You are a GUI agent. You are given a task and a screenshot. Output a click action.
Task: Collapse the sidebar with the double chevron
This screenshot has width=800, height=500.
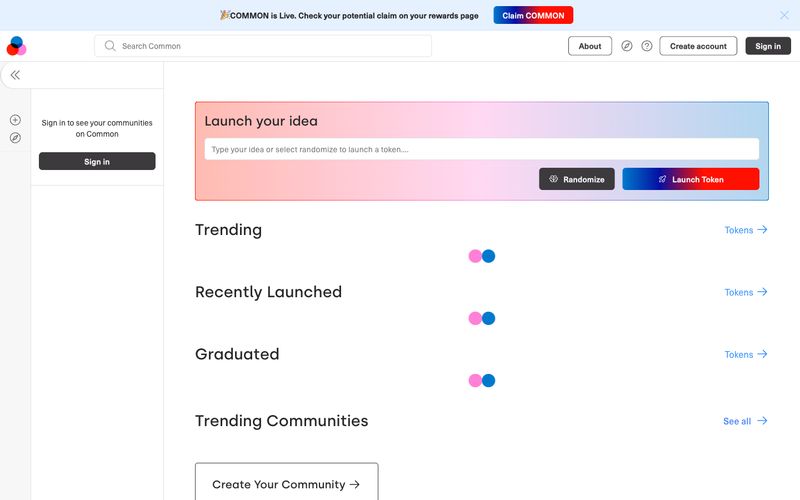pyautogui.click(x=15, y=75)
